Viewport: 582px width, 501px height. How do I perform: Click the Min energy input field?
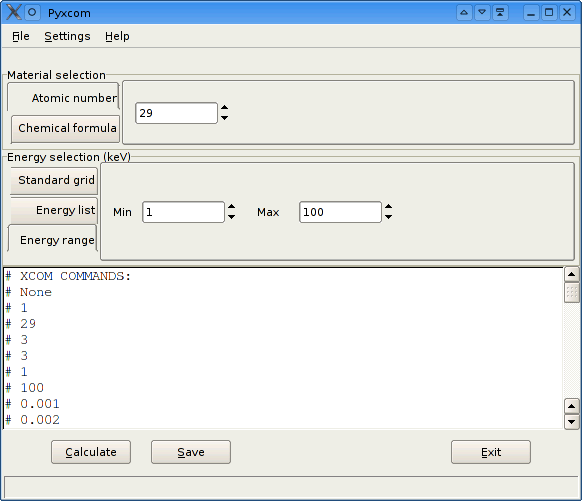(183, 212)
